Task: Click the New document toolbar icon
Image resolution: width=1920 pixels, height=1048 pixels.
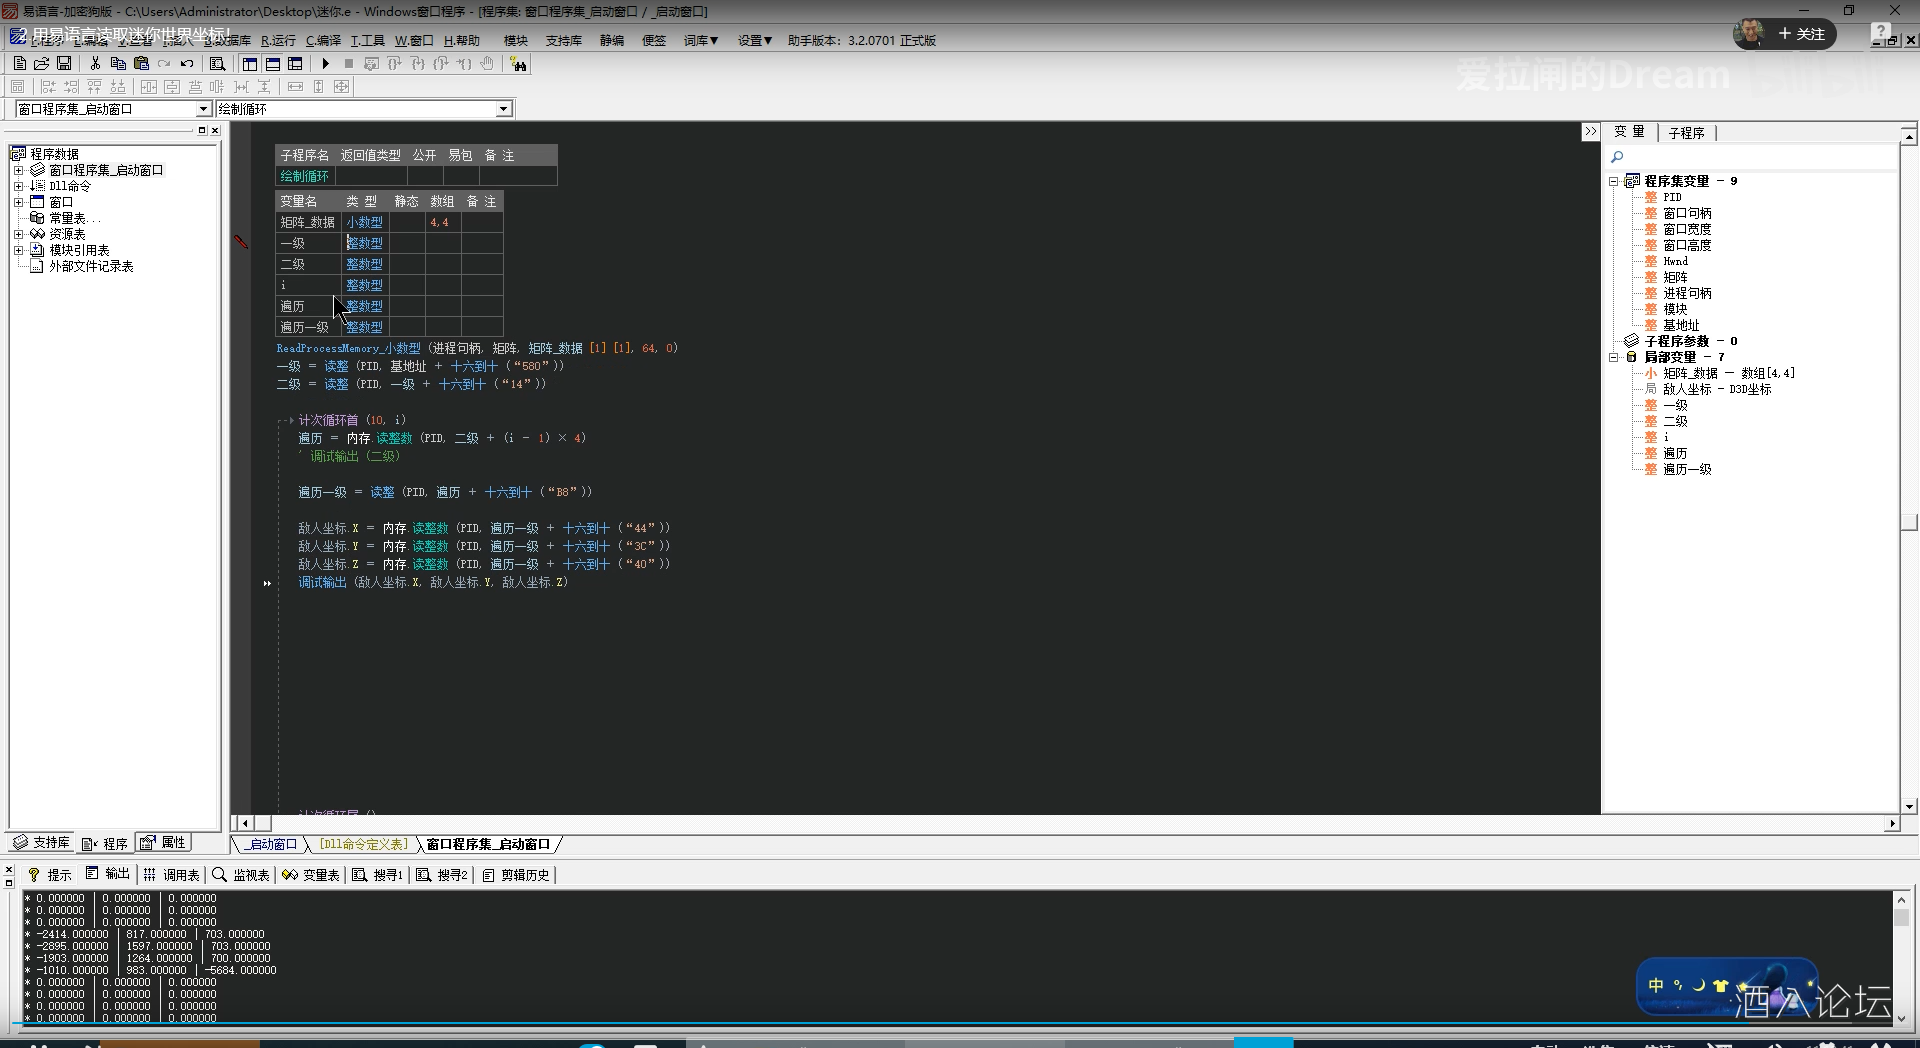Action: click(20, 64)
